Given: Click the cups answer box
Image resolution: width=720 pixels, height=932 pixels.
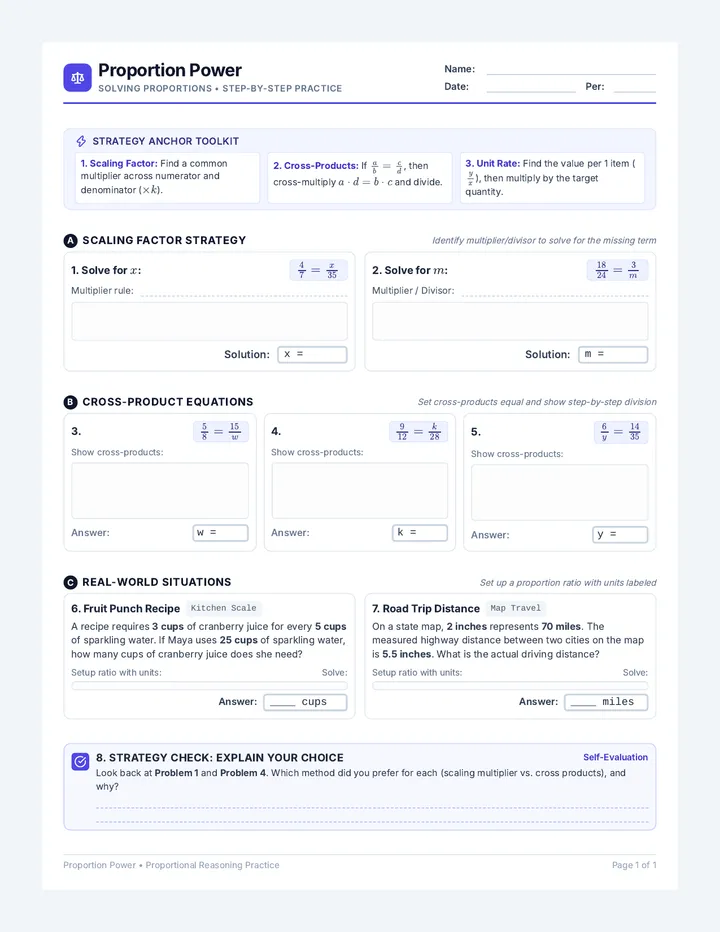Looking at the screenshot, I should [x=306, y=702].
